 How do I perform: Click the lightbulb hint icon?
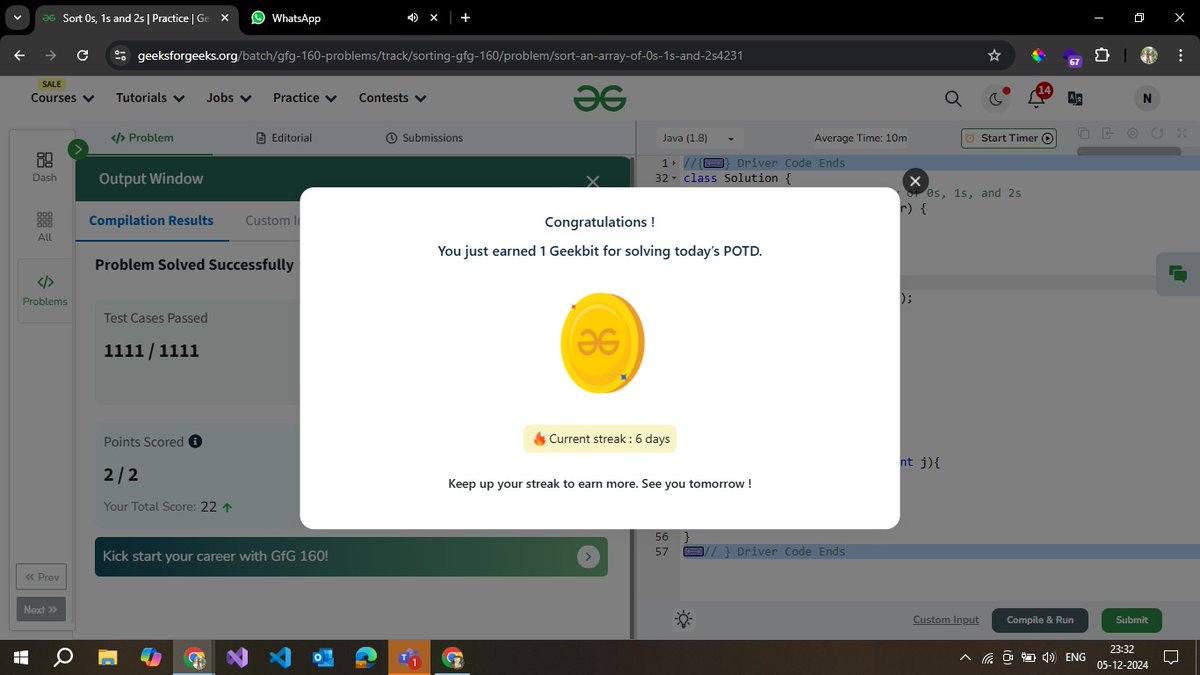click(684, 619)
